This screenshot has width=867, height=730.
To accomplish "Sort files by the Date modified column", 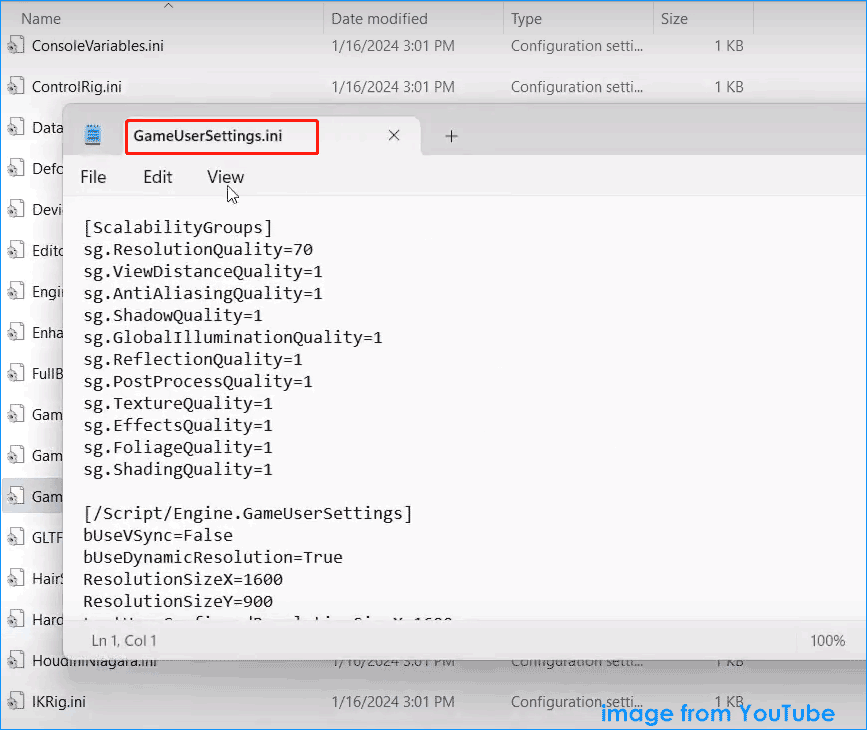I will 380,18.
